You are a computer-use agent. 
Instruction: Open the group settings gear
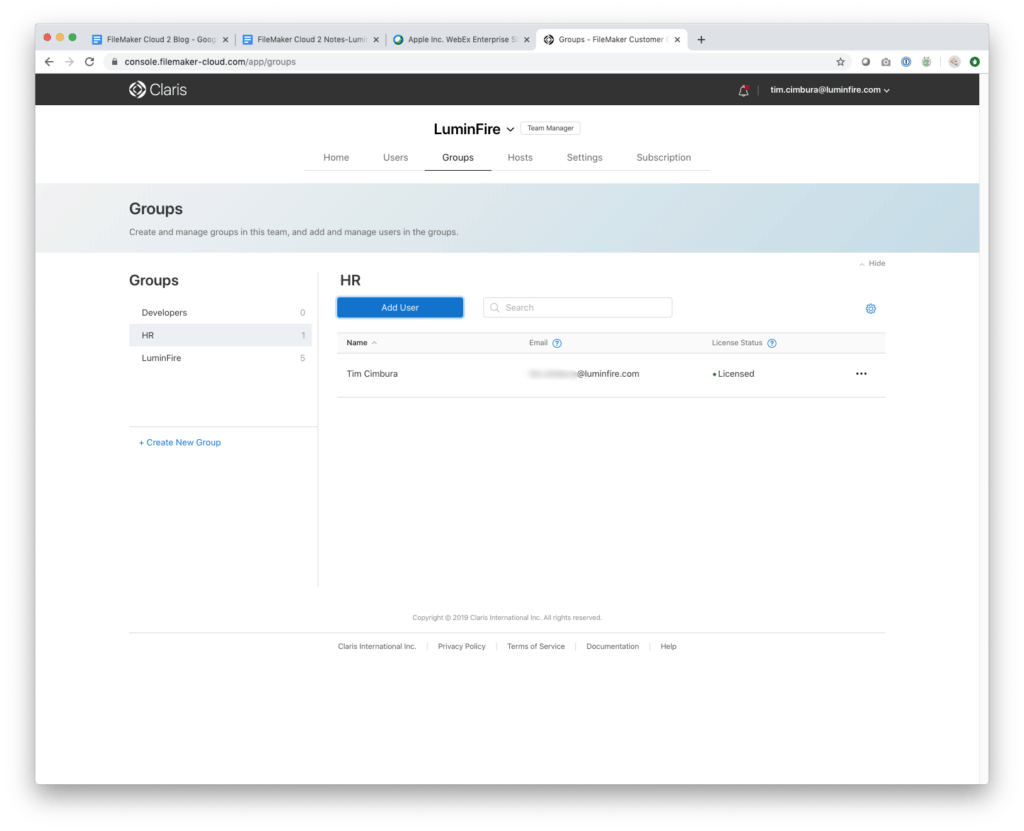pyautogui.click(x=870, y=308)
